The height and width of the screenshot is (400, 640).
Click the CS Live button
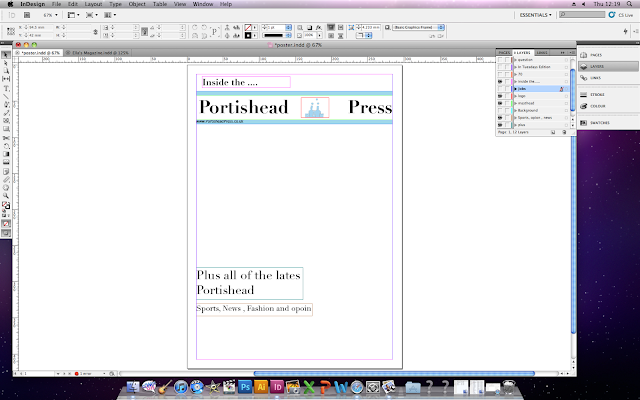pyautogui.click(x=621, y=15)
